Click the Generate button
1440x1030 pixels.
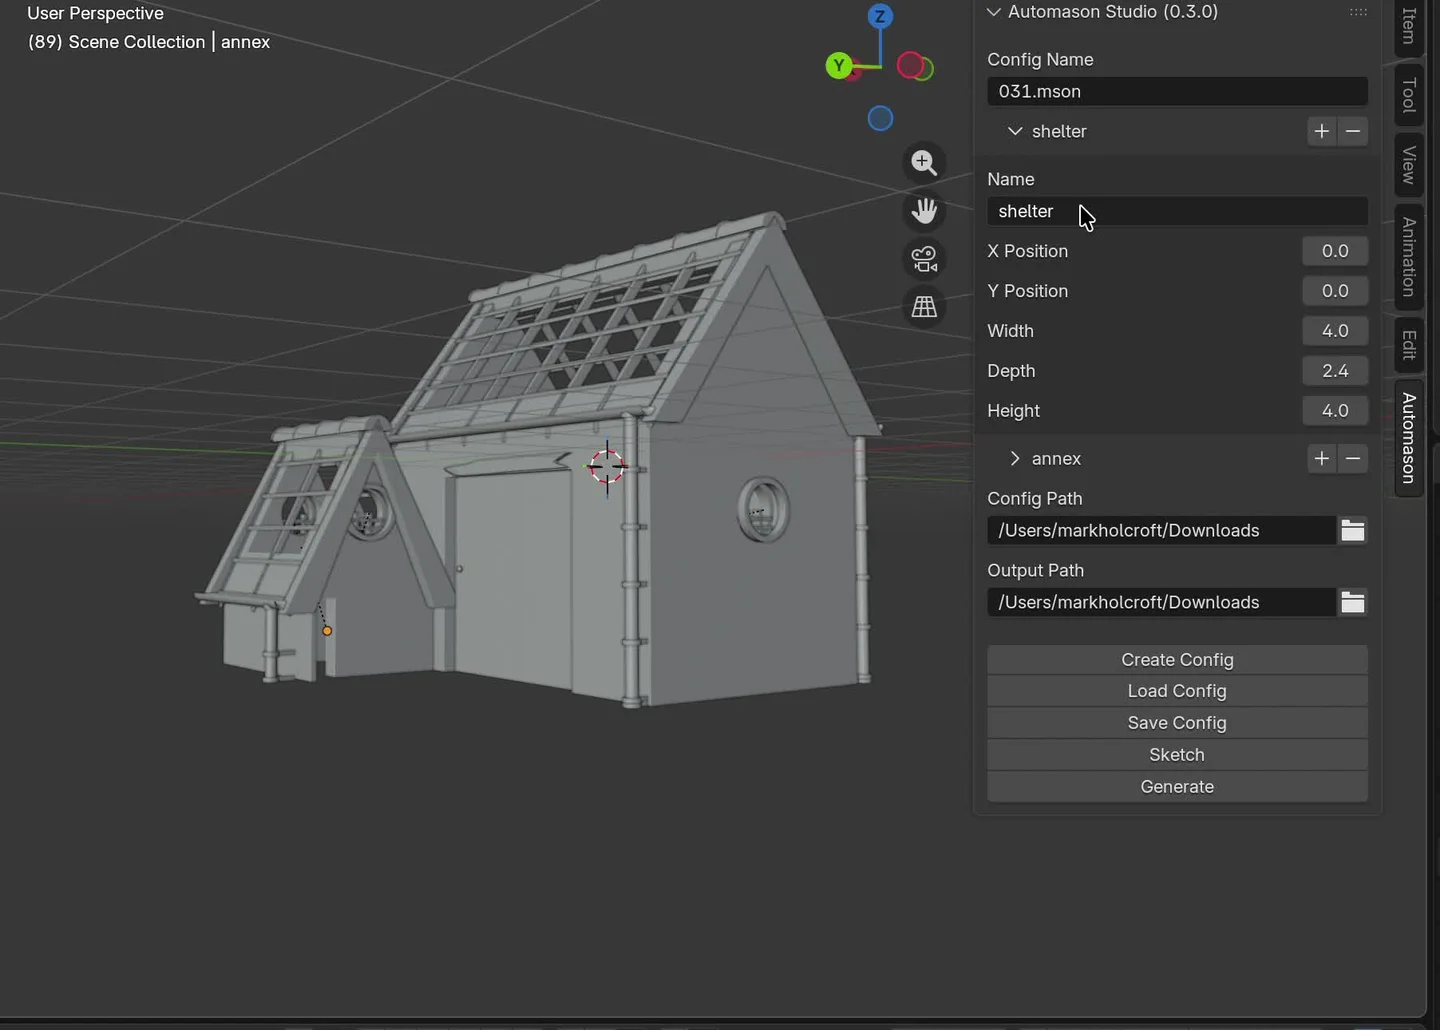pyautogui.click(x=1177, y=787)
